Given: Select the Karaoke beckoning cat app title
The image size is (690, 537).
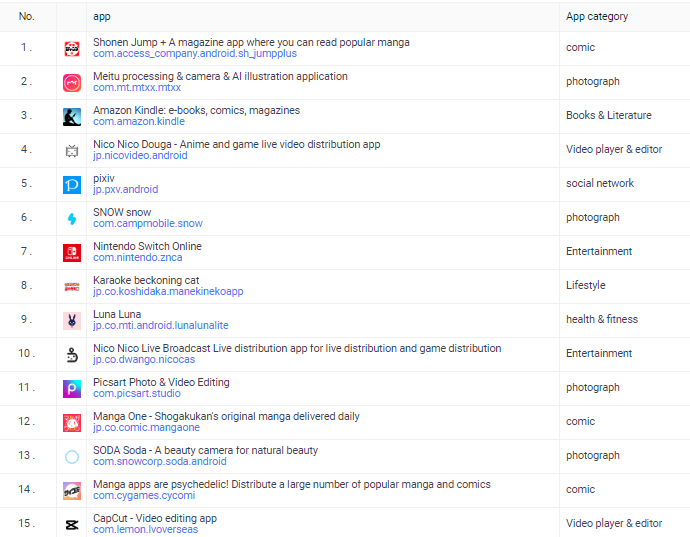Looking at the screenshot, I should 146,280.
